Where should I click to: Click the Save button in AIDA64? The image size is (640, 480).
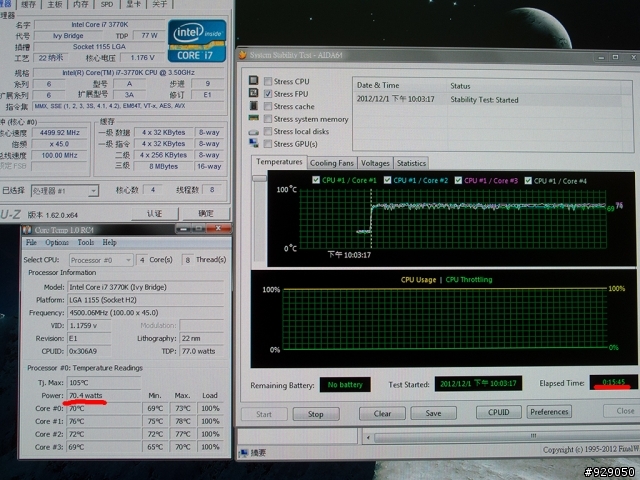(433, 413)
